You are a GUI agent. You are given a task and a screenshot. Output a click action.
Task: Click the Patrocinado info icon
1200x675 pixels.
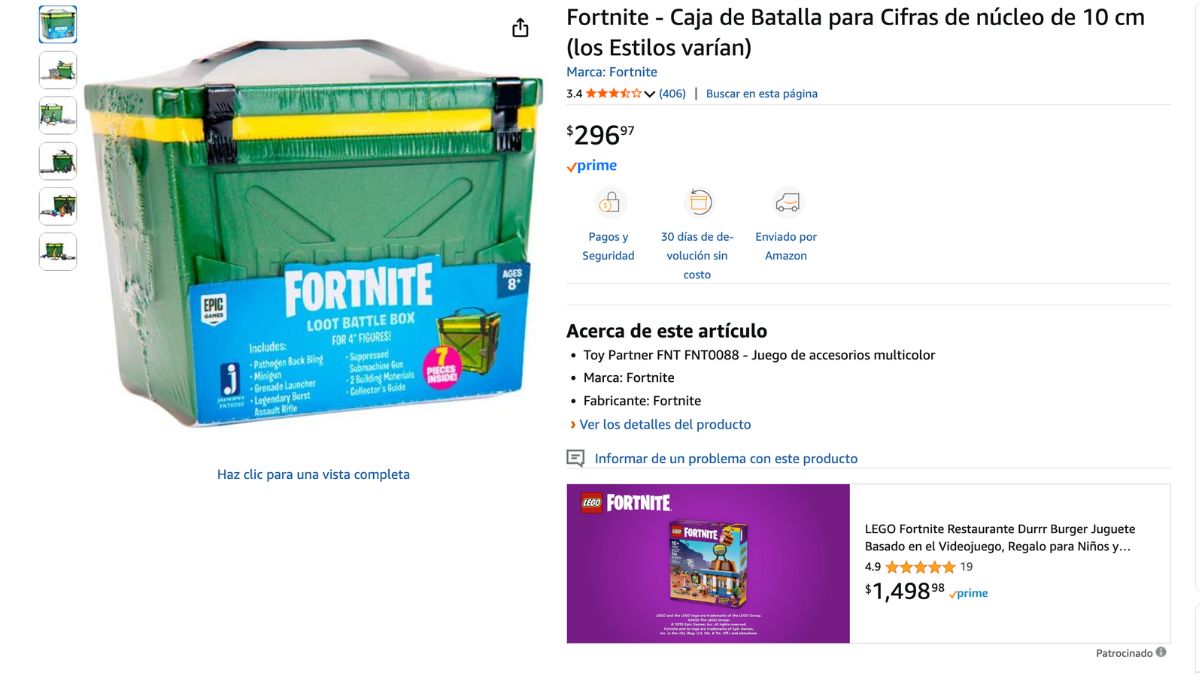pos(1161,652)
